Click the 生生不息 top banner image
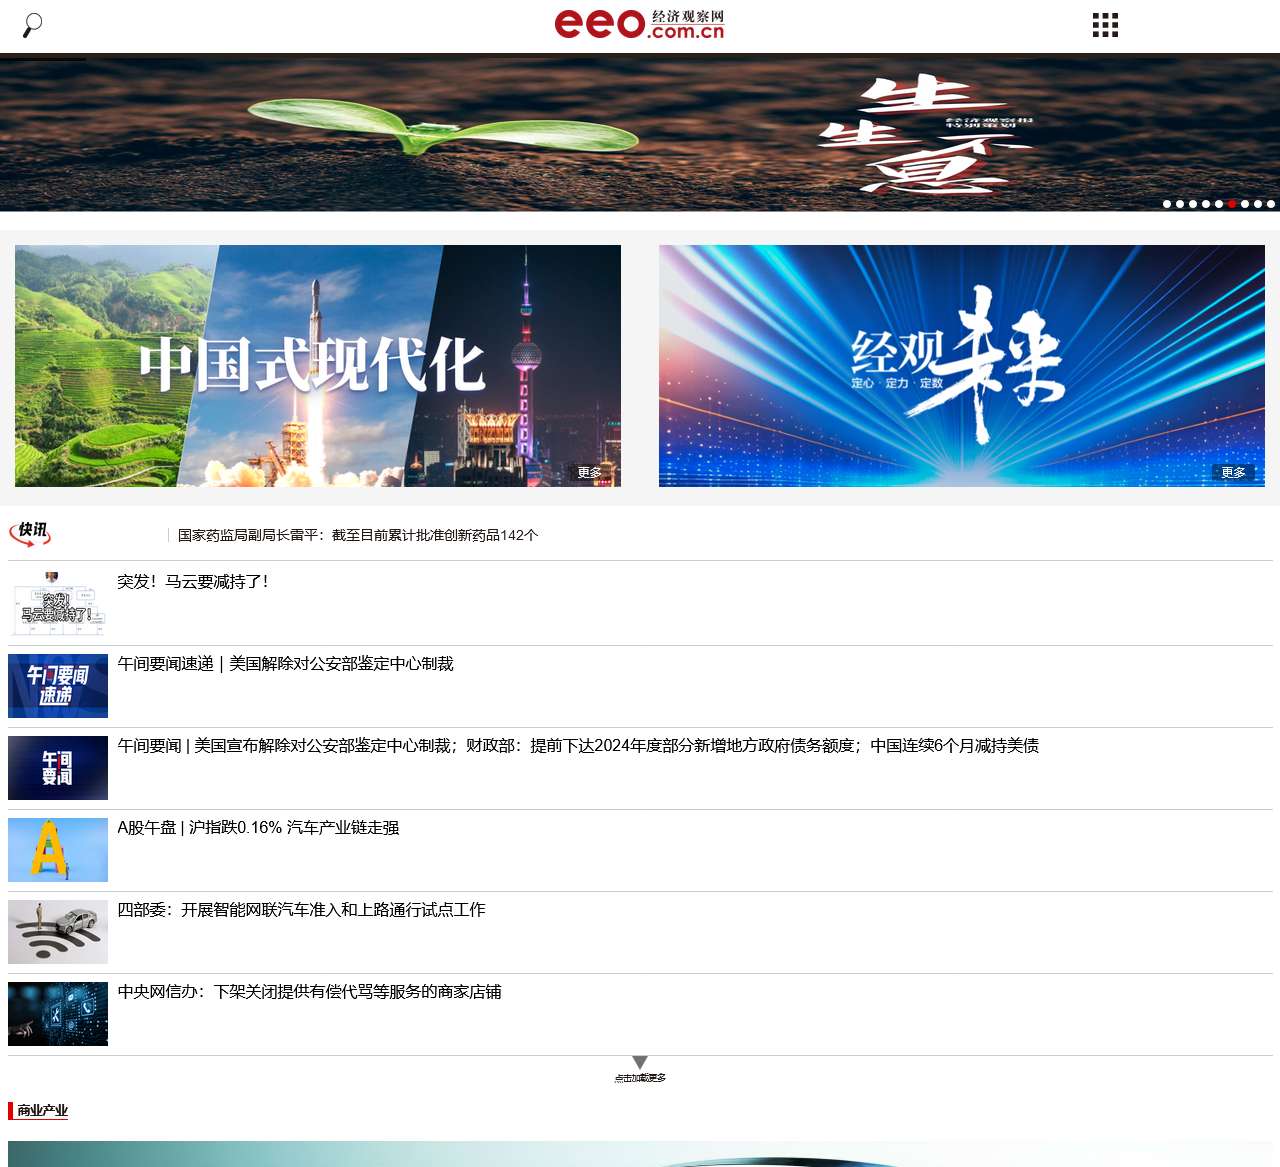 click(640, 133)
